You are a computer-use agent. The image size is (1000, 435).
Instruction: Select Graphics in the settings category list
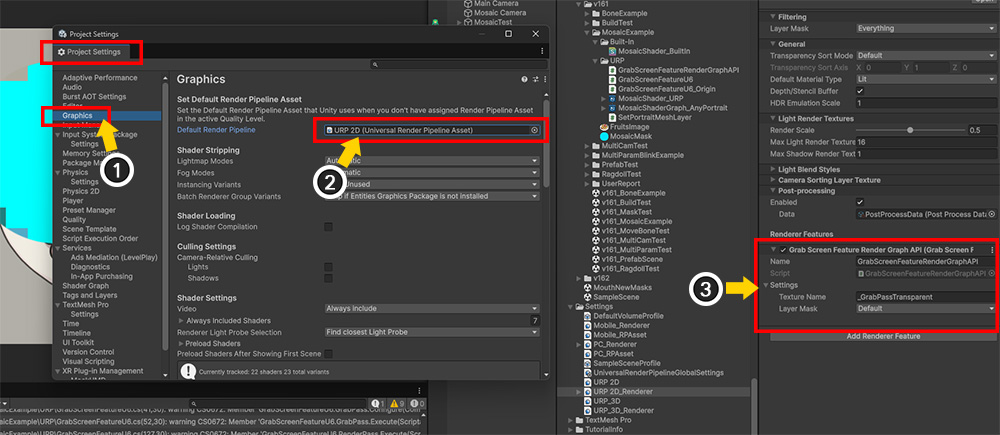[78, 115]
